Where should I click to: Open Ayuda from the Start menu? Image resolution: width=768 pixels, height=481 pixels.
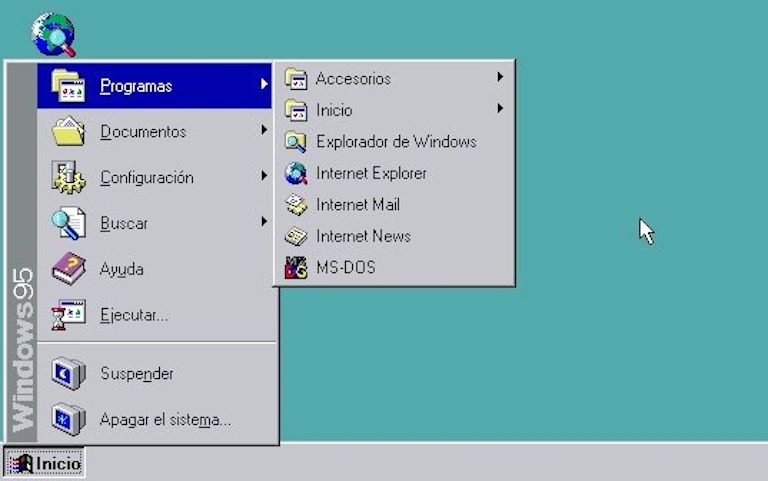click(x=154, y=269)
